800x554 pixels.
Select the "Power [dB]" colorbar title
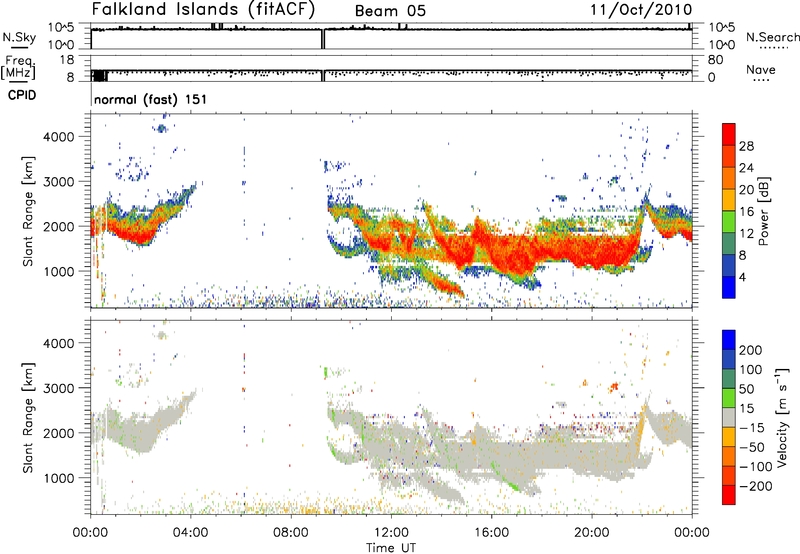click(x=764, y=211)
